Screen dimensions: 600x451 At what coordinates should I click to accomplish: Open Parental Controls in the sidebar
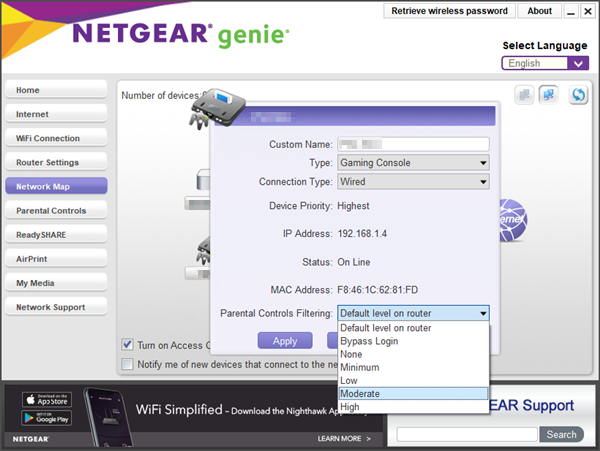point(56,210)
